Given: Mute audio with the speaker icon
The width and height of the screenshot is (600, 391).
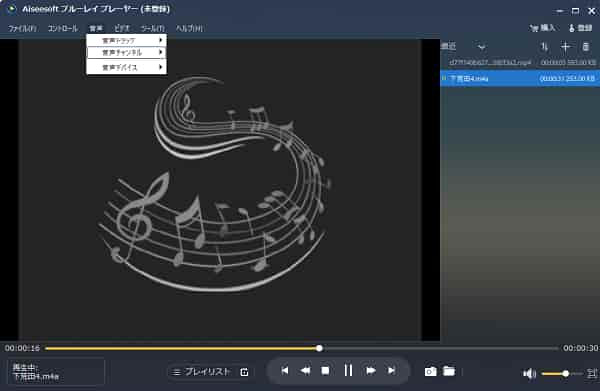Looking at the screenshot, I should coord(530,373).
